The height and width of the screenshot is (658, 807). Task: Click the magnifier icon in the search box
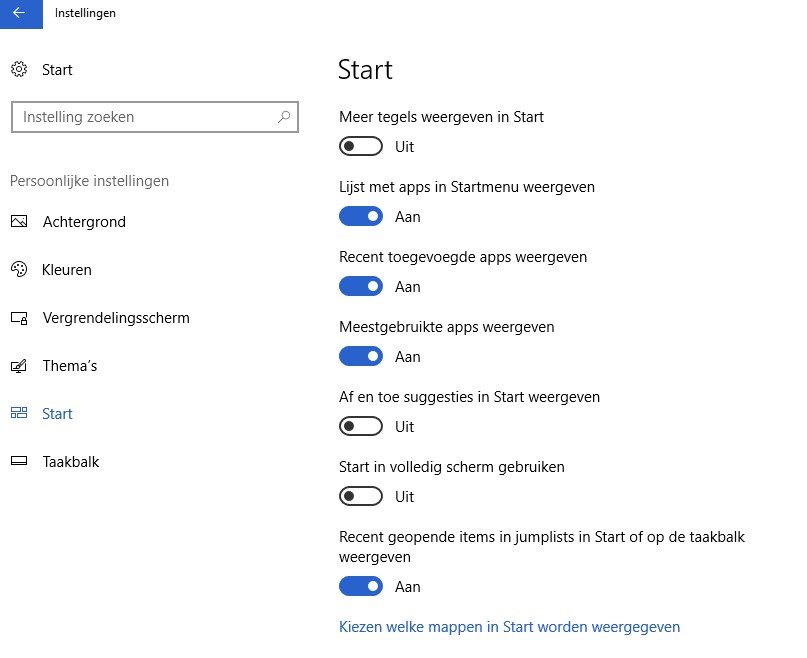[284, 117]
